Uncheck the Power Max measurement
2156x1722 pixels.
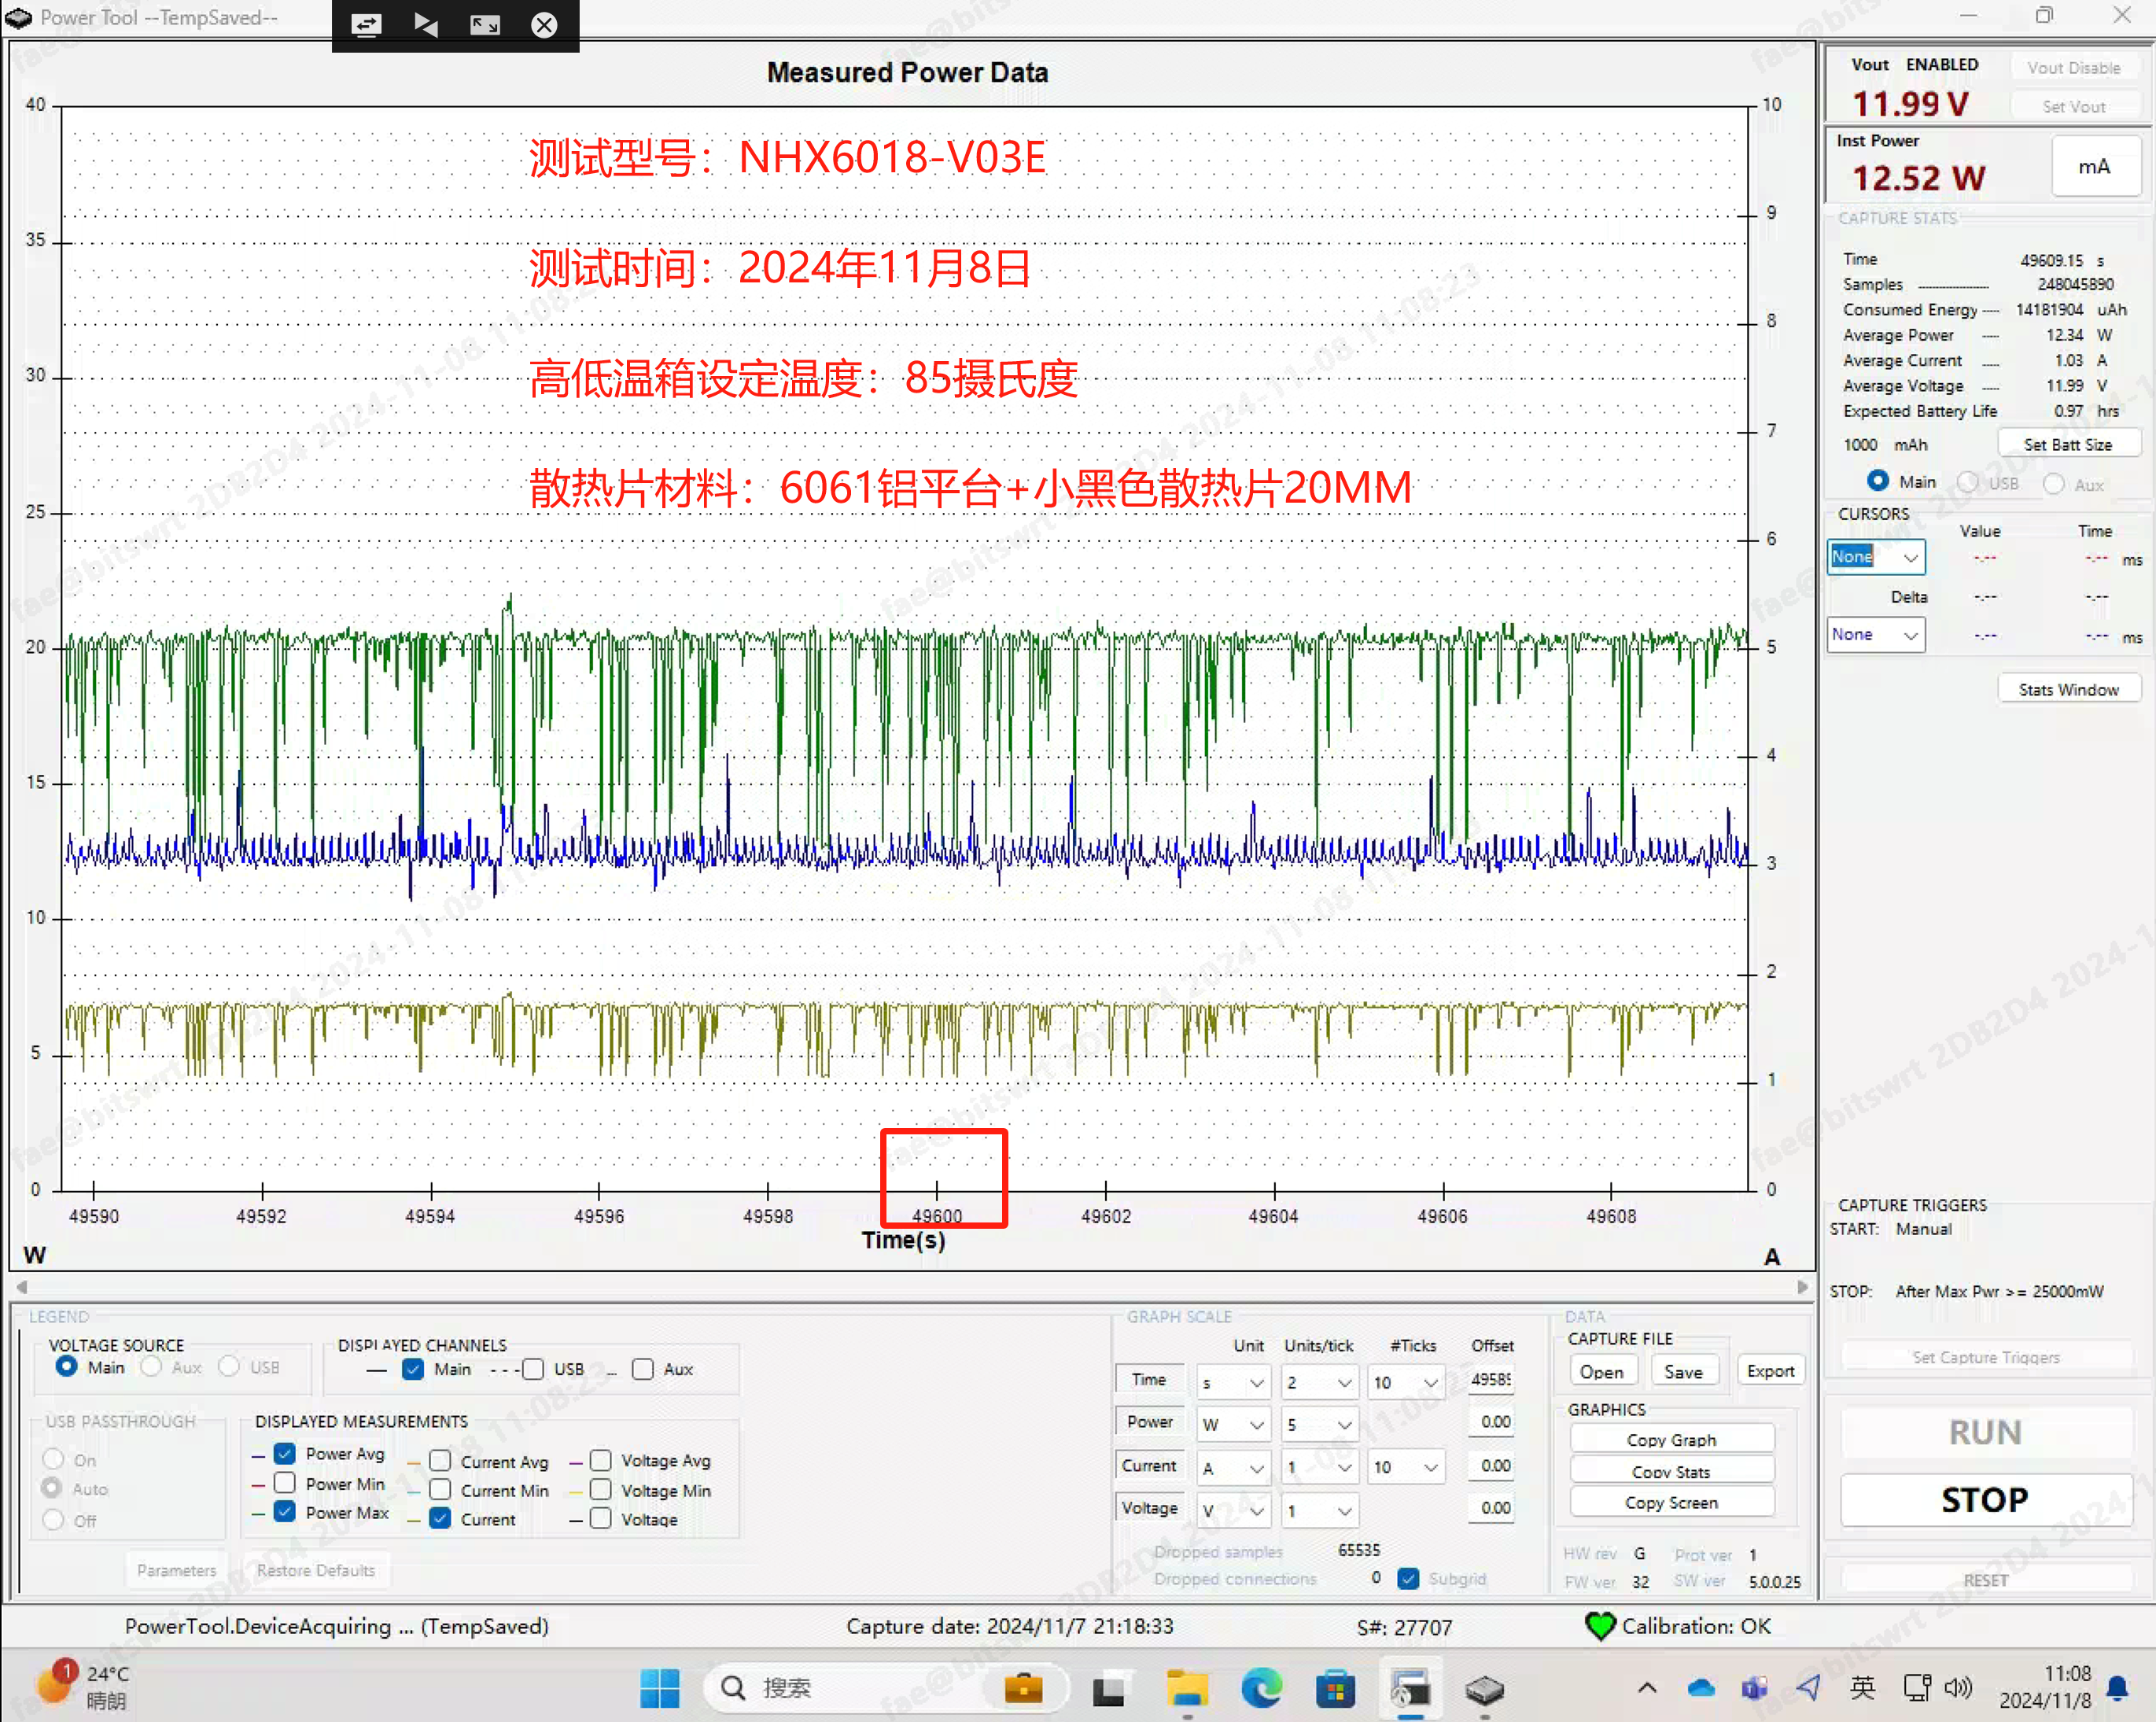tap(285, 1511)
